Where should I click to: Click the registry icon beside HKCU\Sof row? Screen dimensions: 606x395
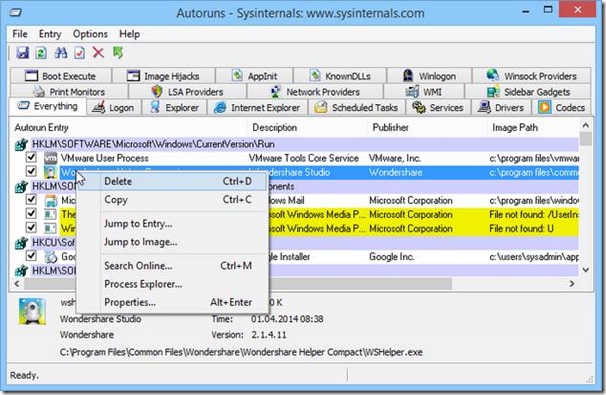[x=21, y=243]
